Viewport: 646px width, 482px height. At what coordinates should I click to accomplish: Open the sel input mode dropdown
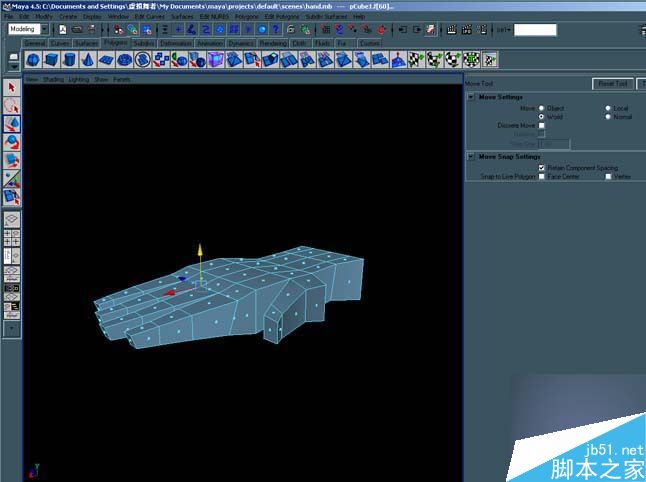(503, 30)
